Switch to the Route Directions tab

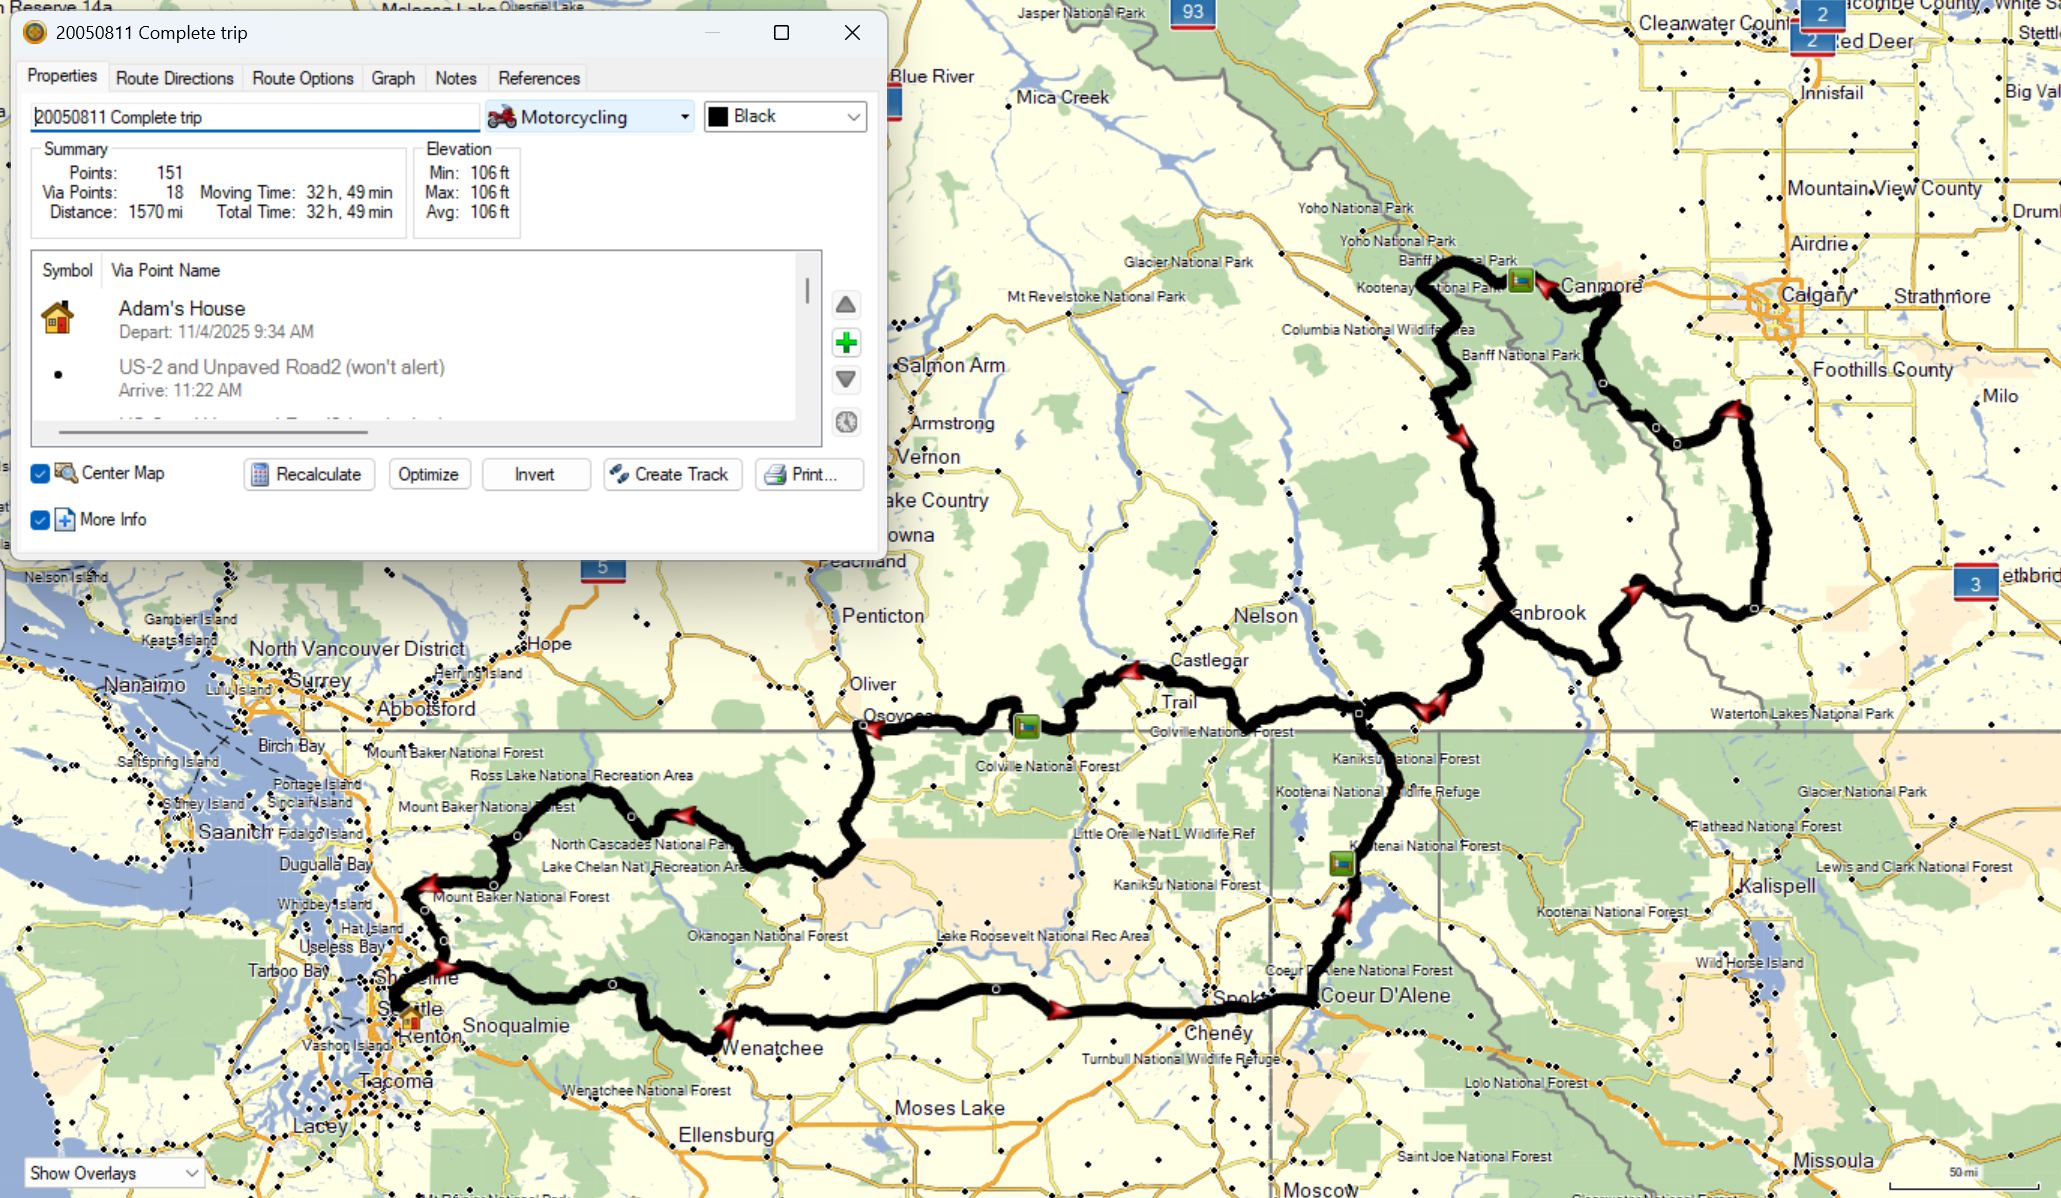pyautogui.click(x=174, y=78)
